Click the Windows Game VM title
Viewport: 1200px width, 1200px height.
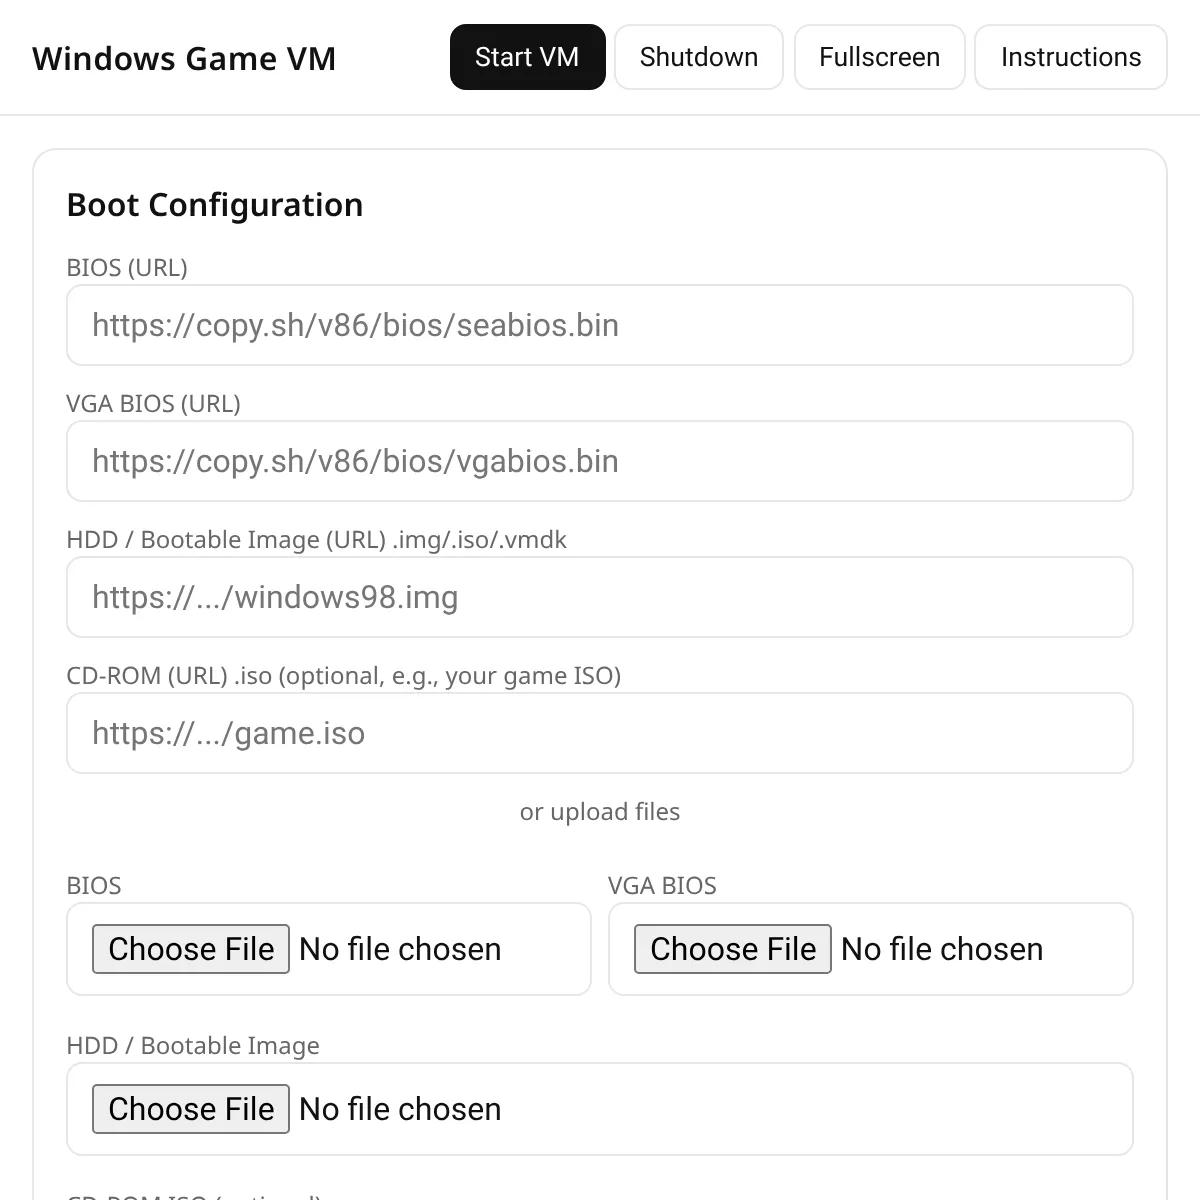[x=184, y=58]
